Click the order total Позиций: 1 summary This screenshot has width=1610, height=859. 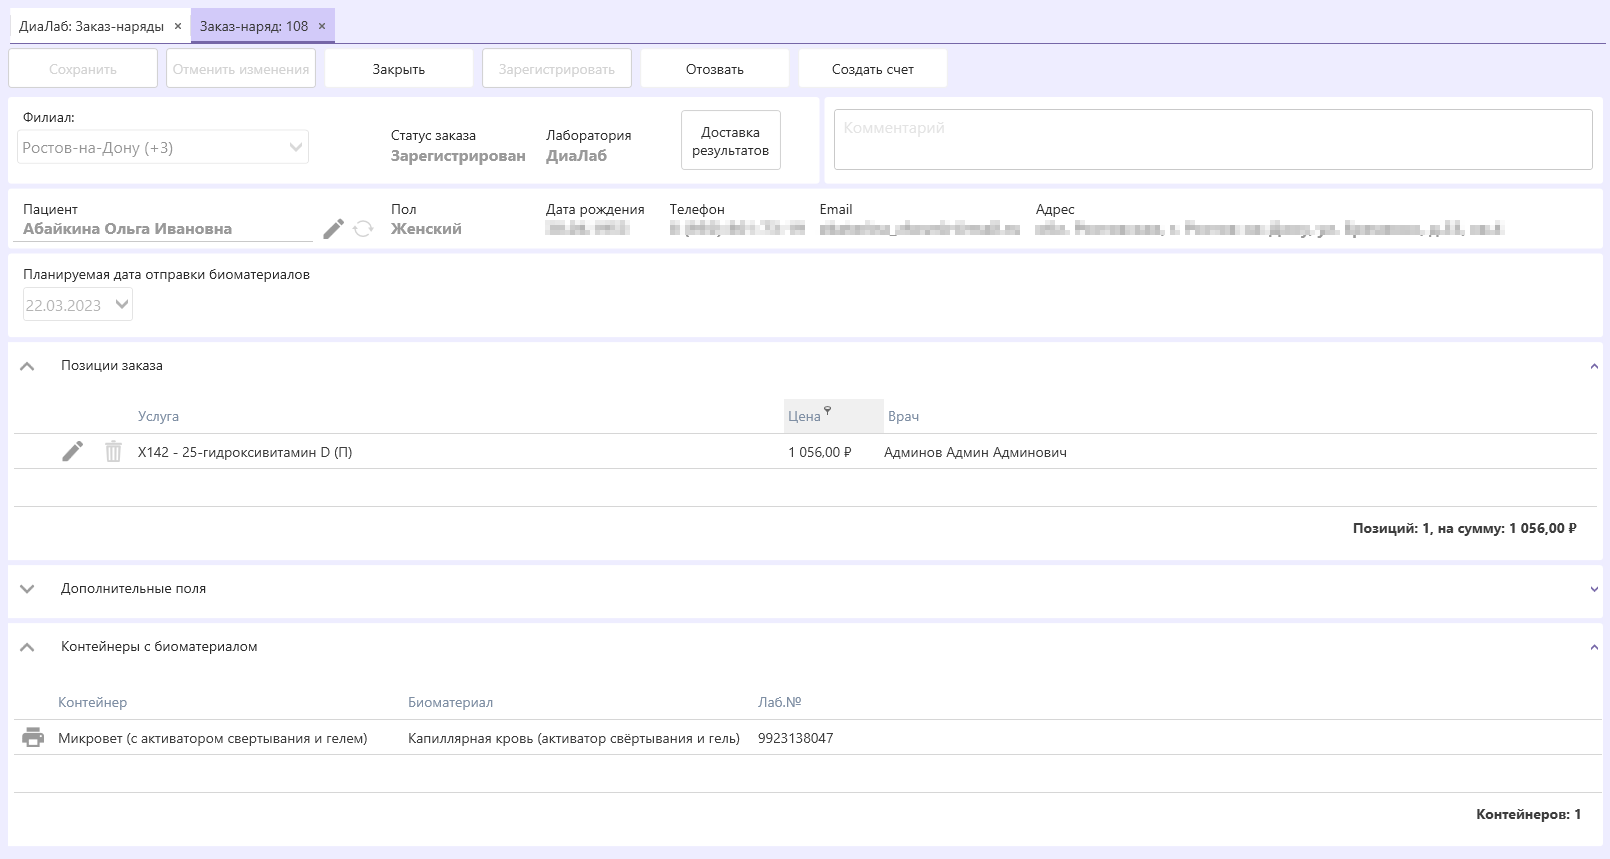[x=1464, y=528]
